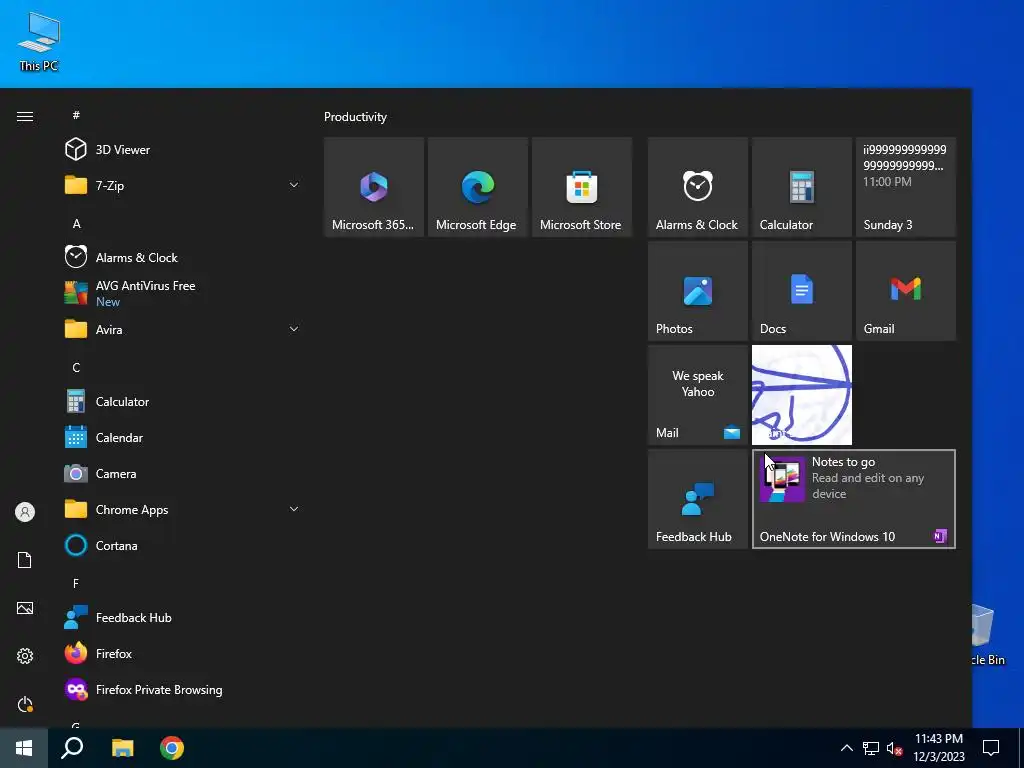This screenshot has width=1024, height=768.
Task: Open network status in system tray
Action: [x=871, y=748]
